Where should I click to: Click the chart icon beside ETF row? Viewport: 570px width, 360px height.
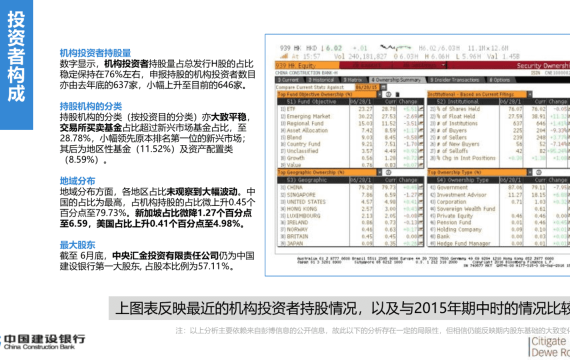(421, 109)
